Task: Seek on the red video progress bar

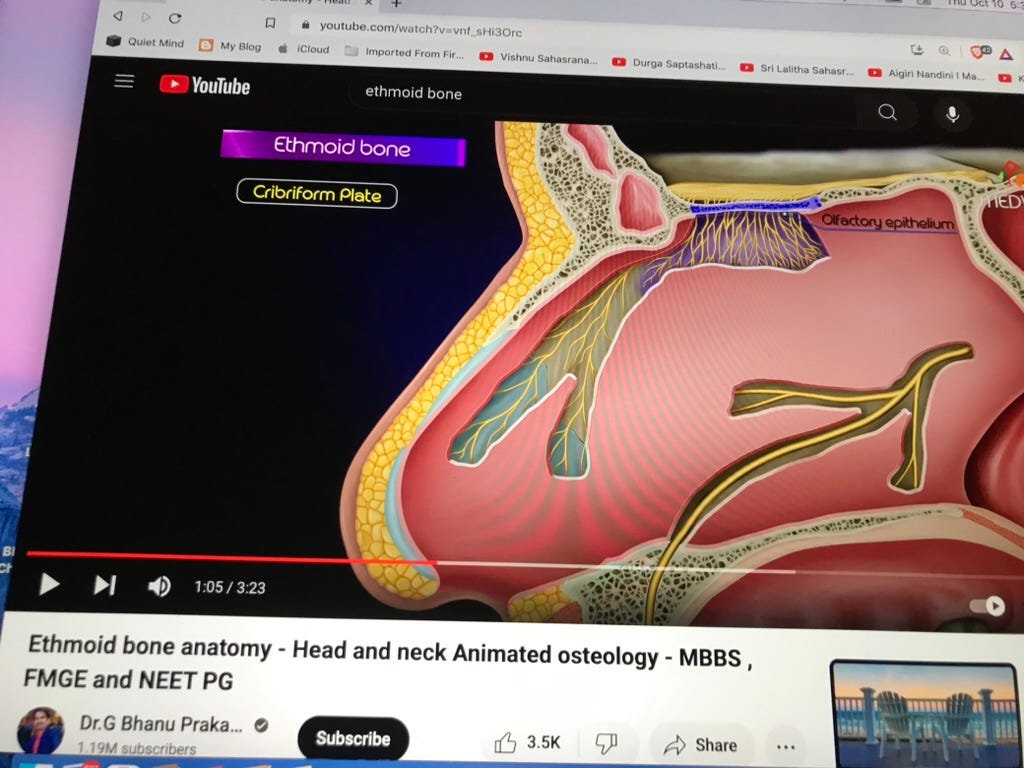Action: coord(232,556)
